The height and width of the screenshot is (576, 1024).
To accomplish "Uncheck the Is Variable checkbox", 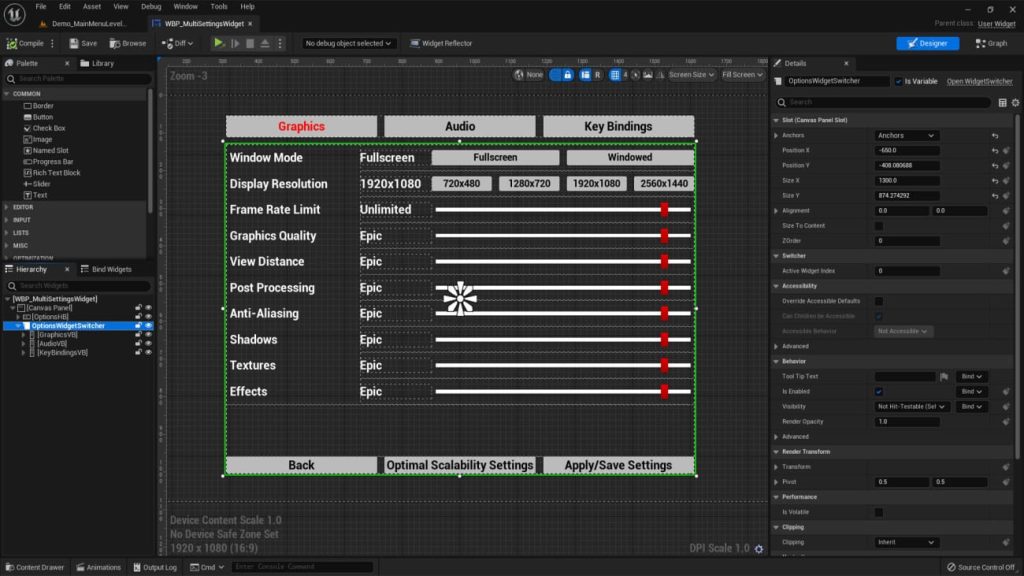I will (x=899, y=81).
